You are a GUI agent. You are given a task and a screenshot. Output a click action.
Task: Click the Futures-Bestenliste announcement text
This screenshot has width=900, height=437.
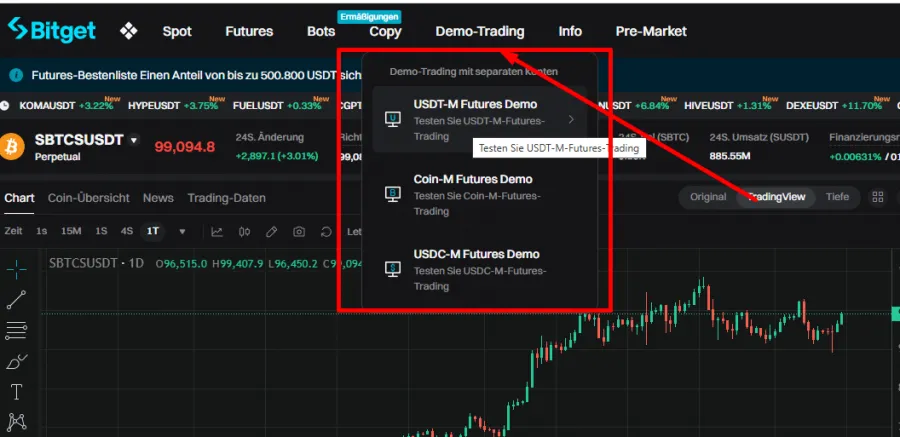pos(196,75)
